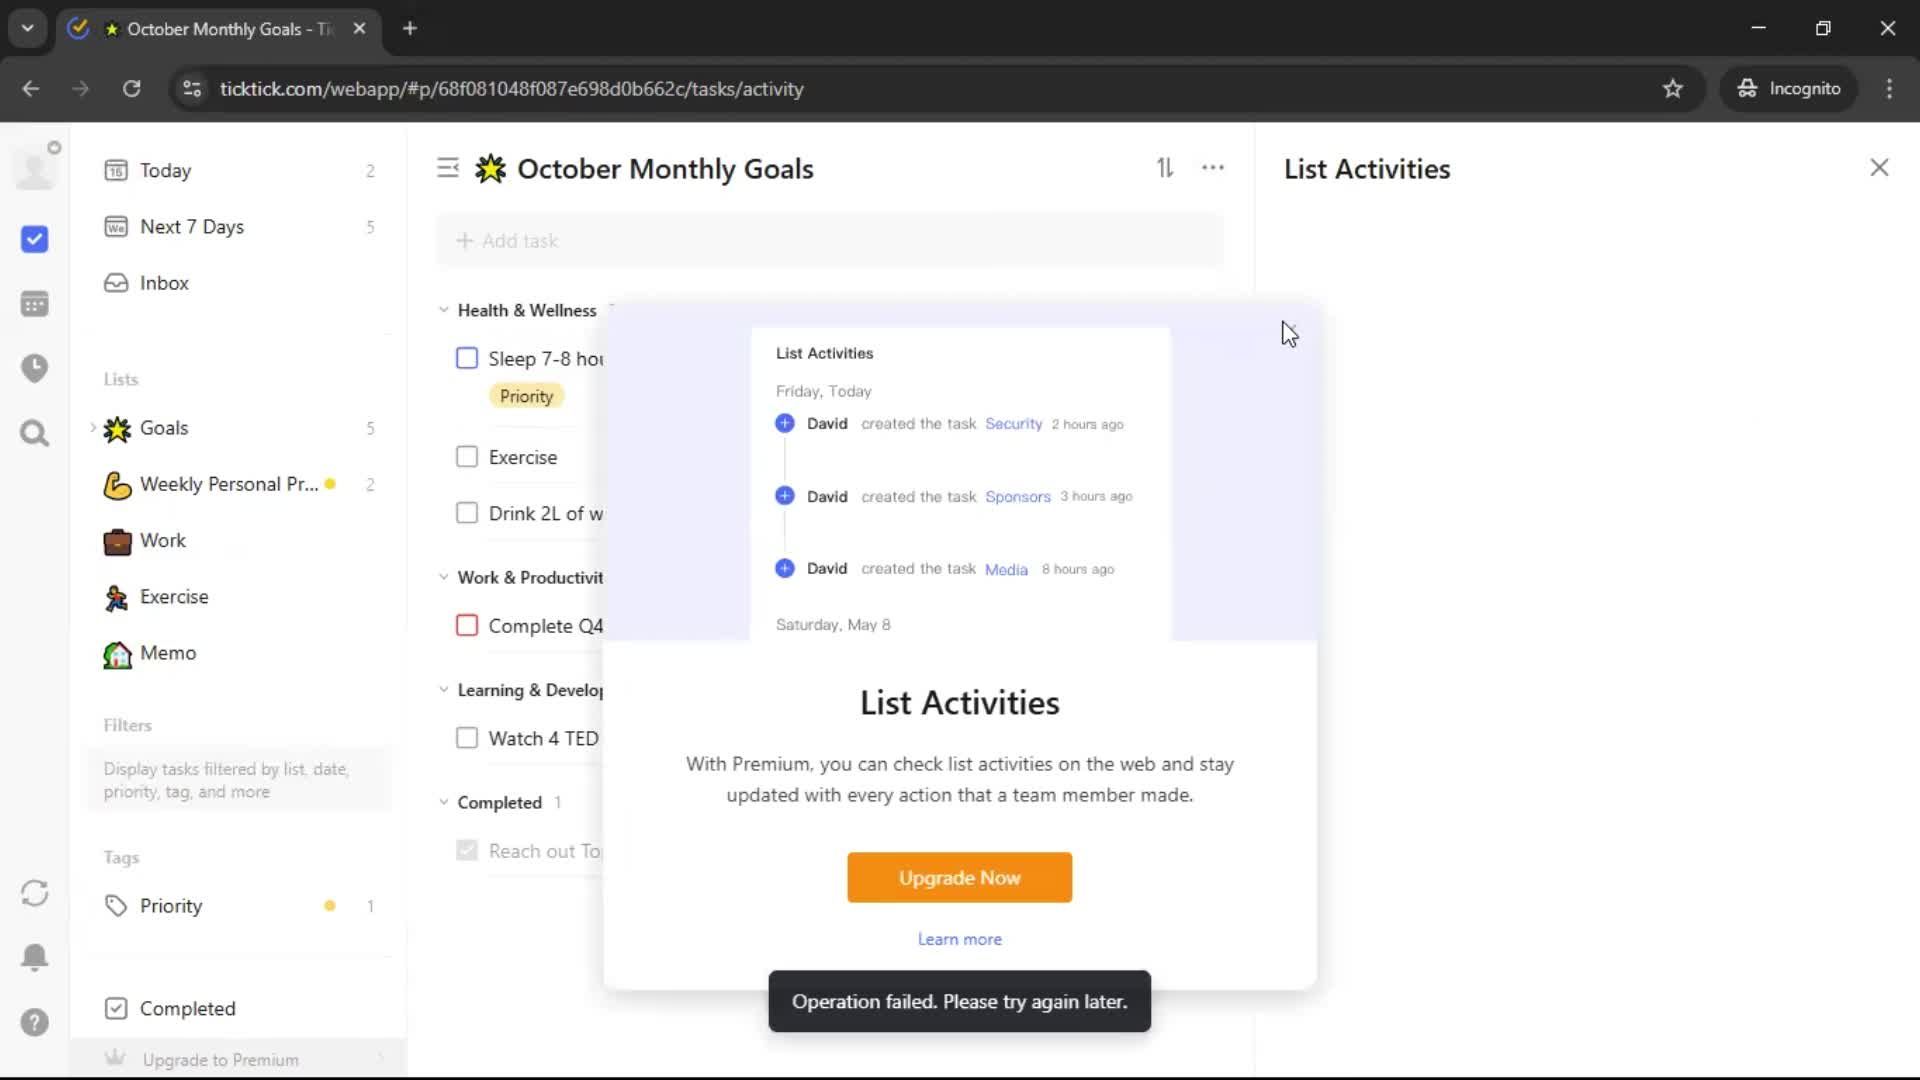Expand the Goals list folder arrow
The height and width of the screenshot is (1080, 1920).
point(93,428)
